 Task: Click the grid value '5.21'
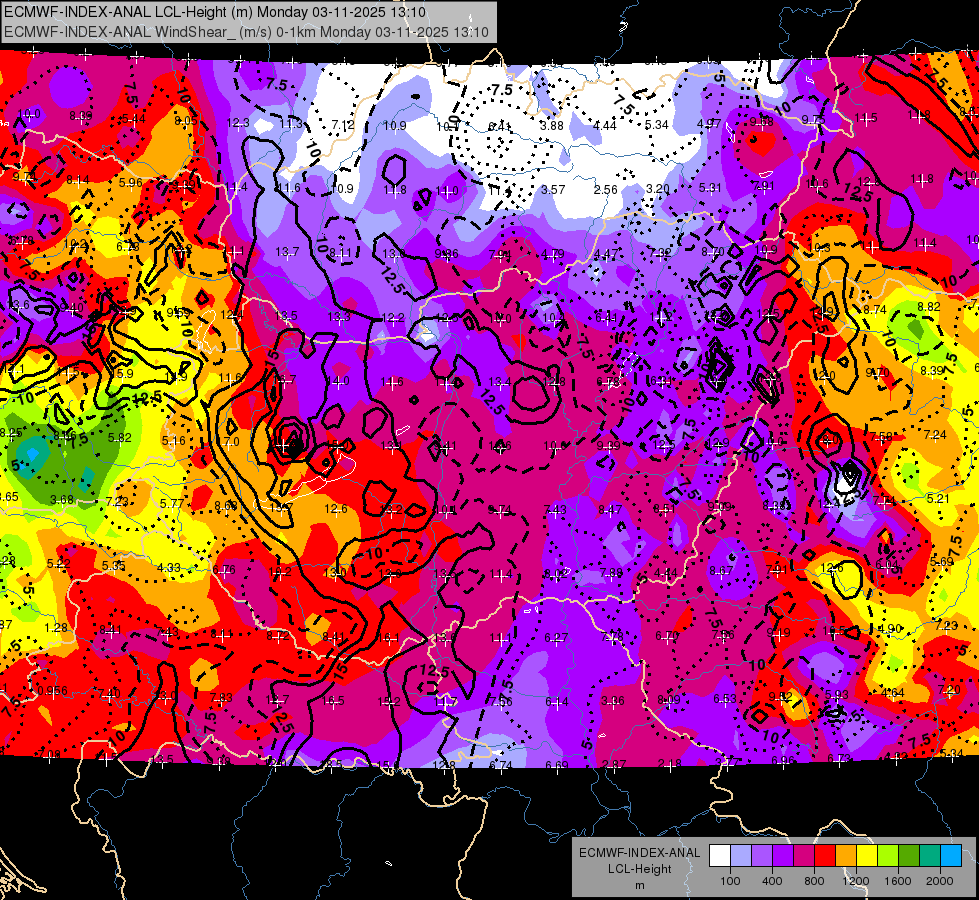pyautogui.click(x=938, y=498)
